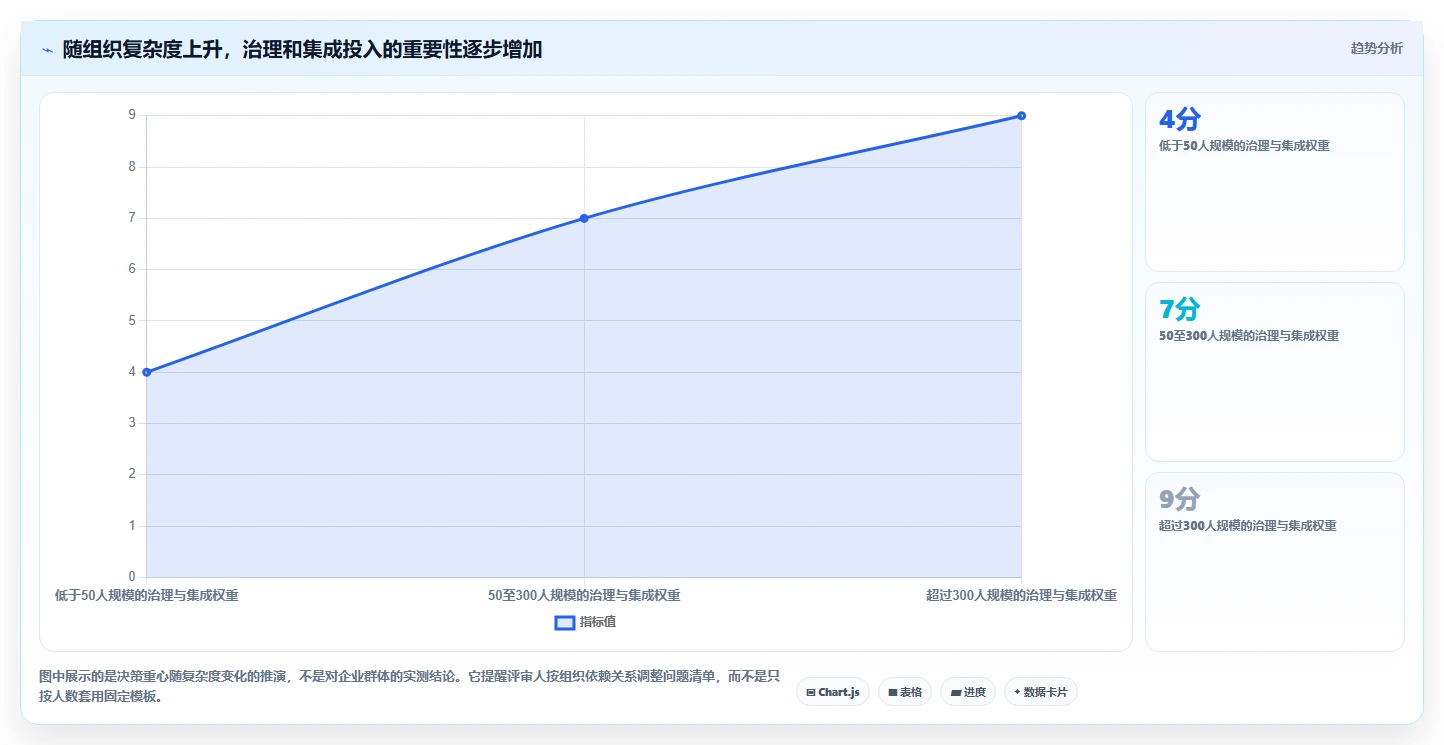Click the 4分 data card value

point(1179,120)
